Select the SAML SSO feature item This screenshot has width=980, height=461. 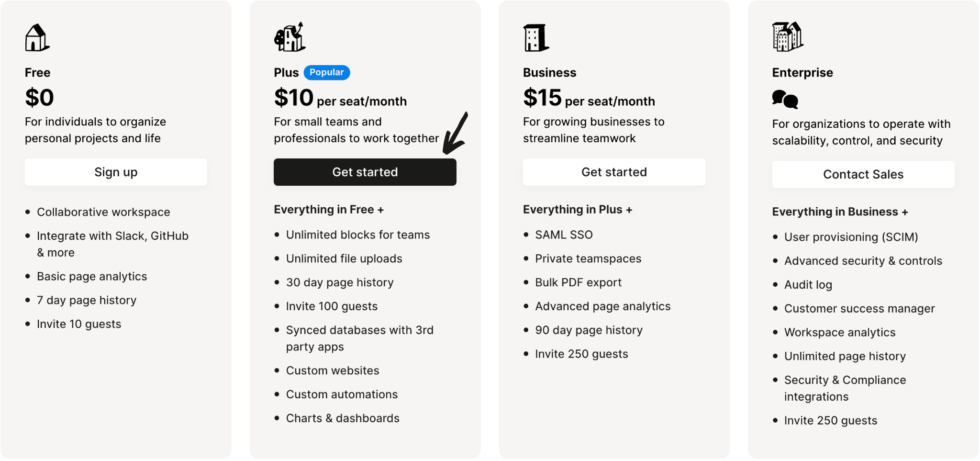tap(563, 235)
